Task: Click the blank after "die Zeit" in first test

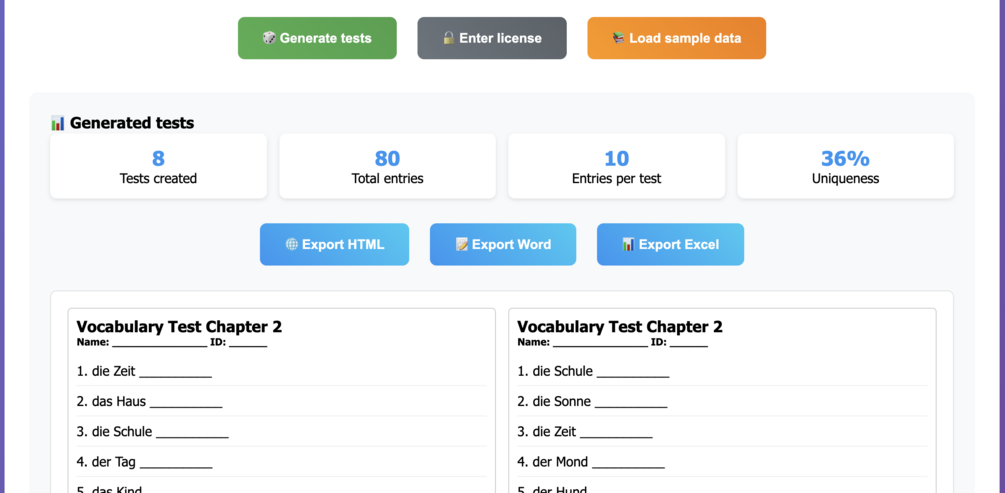Action: coord(175,373)
